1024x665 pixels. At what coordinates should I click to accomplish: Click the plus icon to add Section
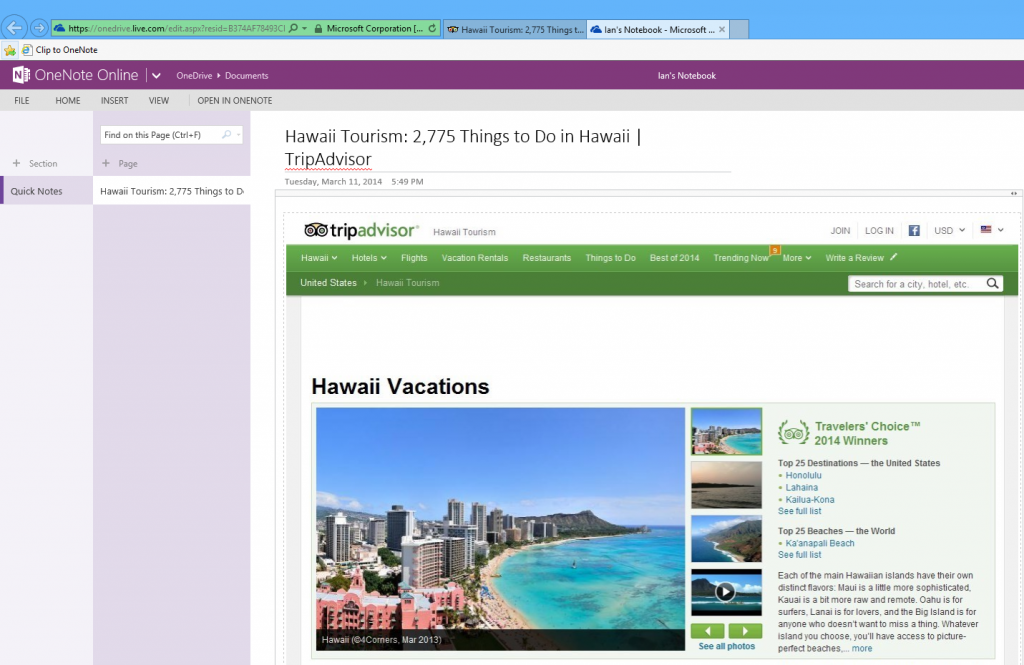pyautogui.click(x=16, y=163)
